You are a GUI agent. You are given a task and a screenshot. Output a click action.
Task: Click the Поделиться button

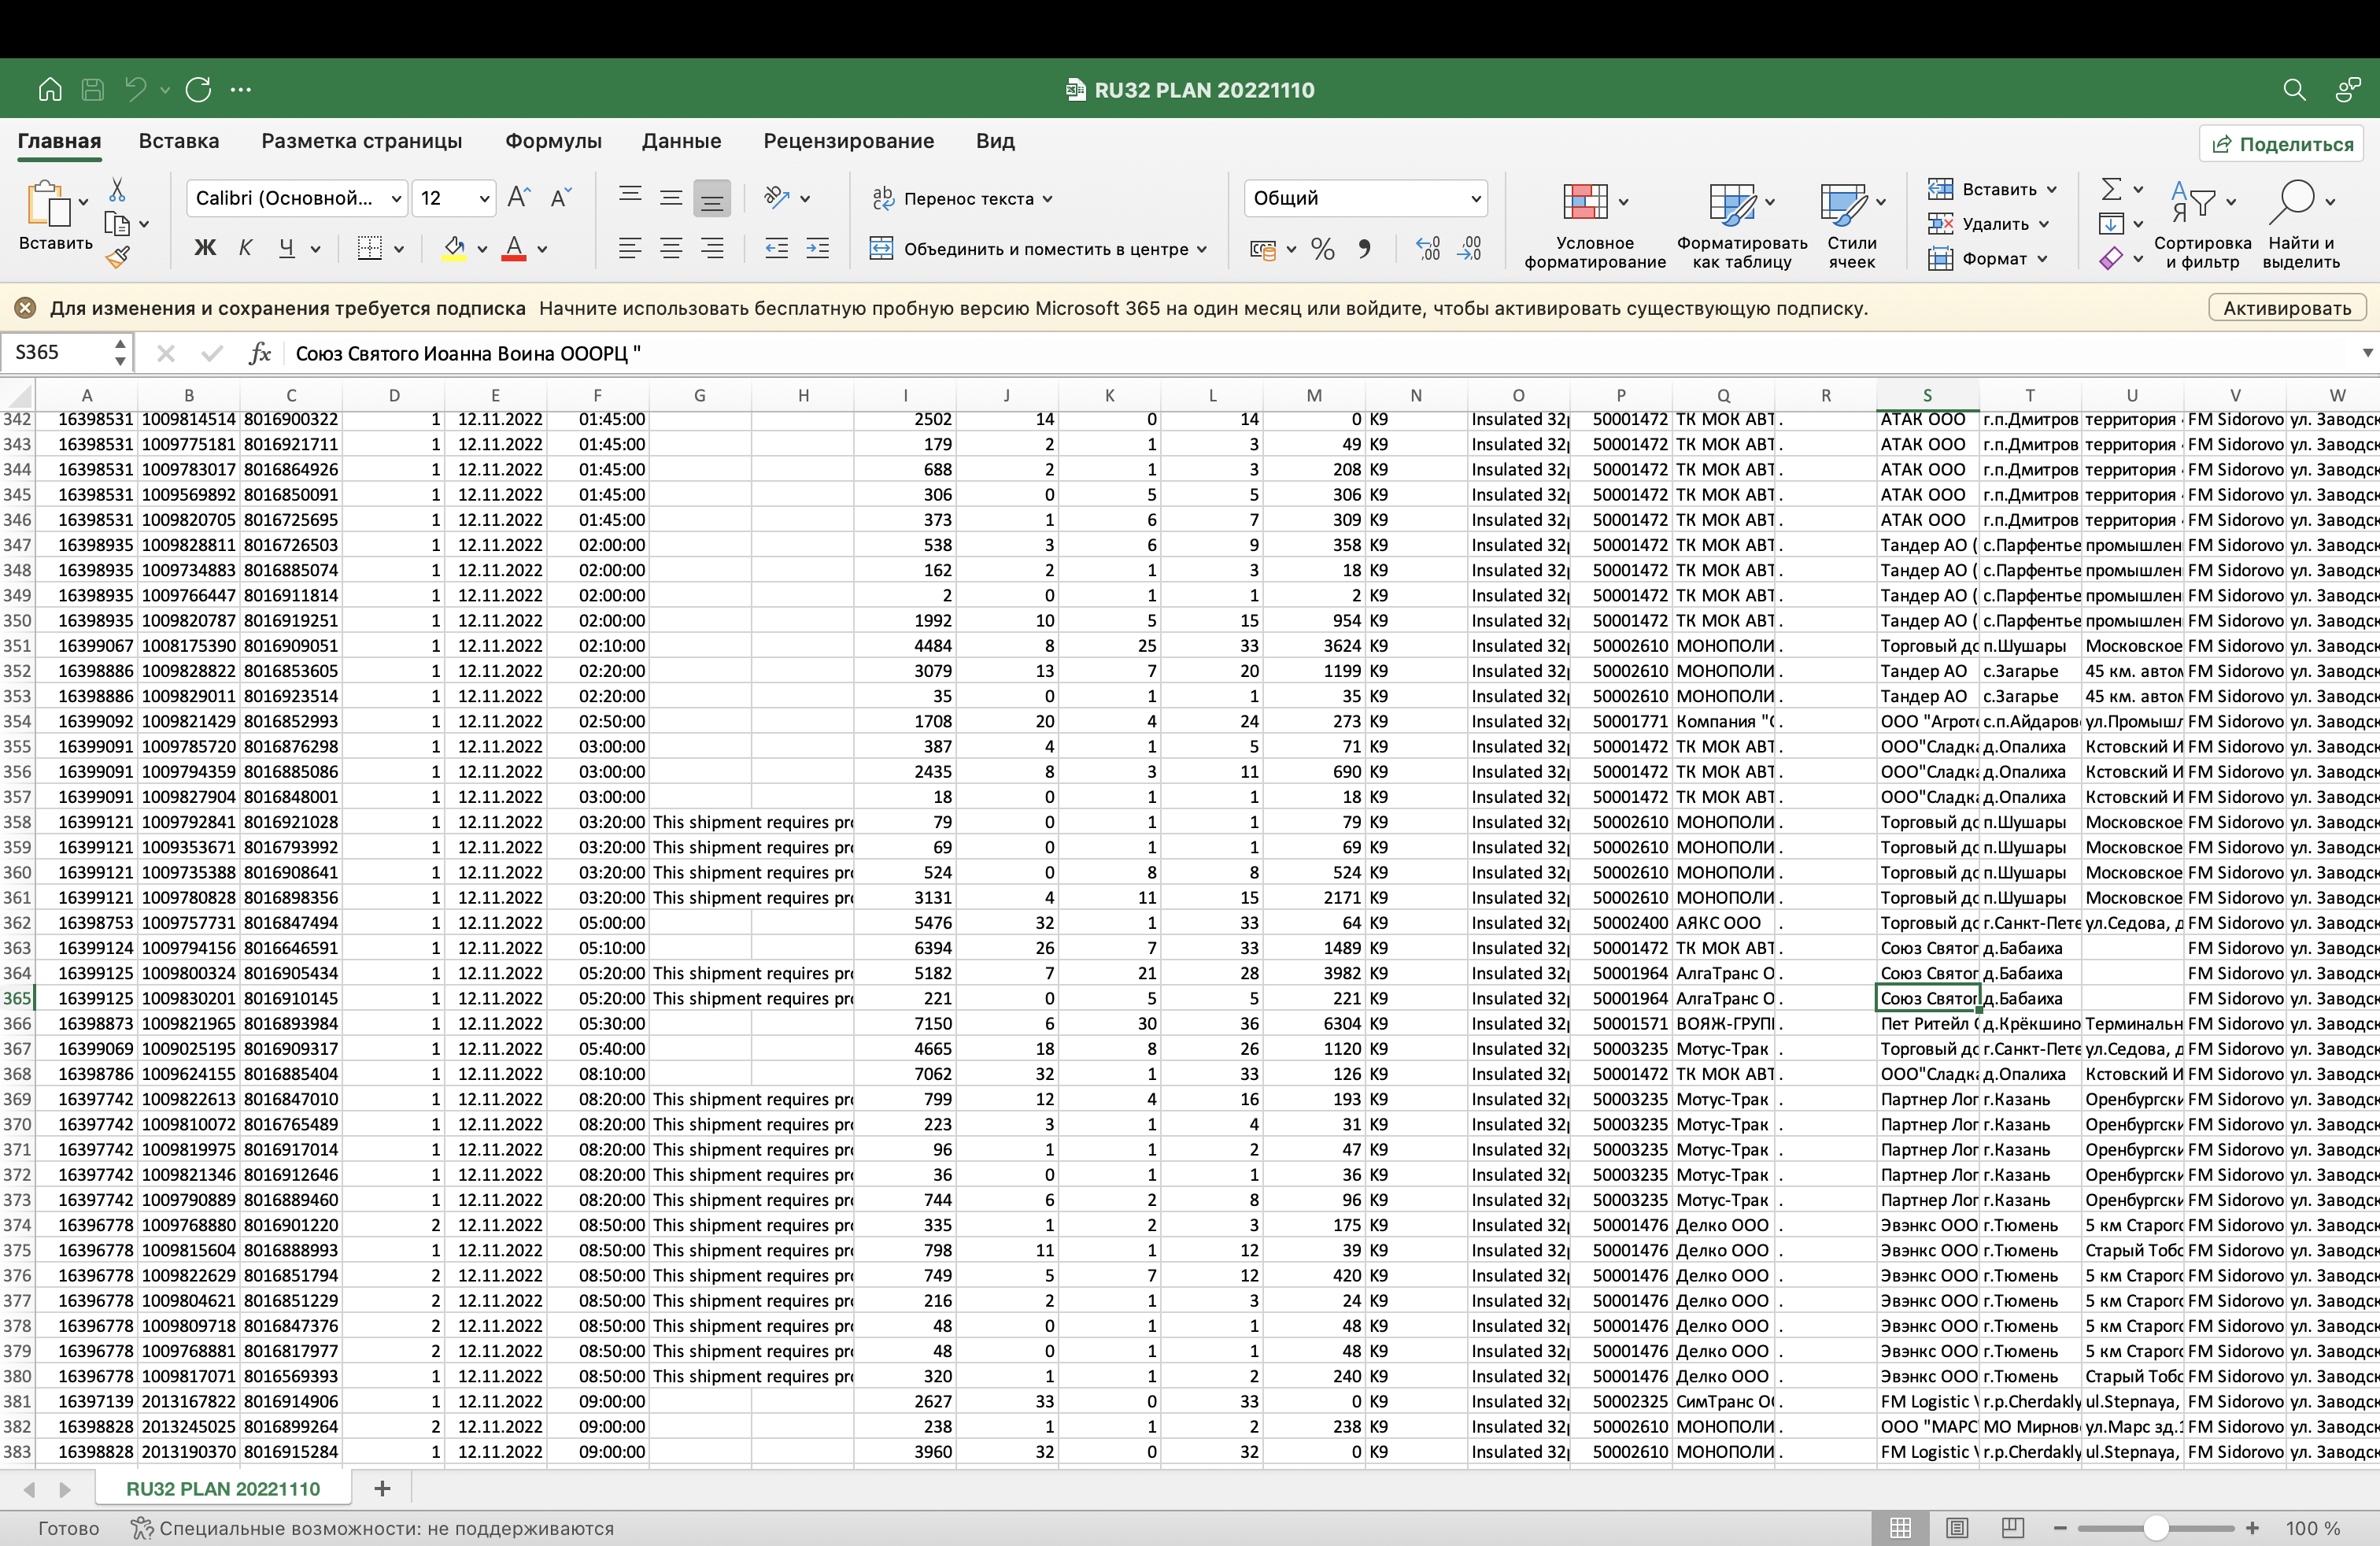[2282, 144]
